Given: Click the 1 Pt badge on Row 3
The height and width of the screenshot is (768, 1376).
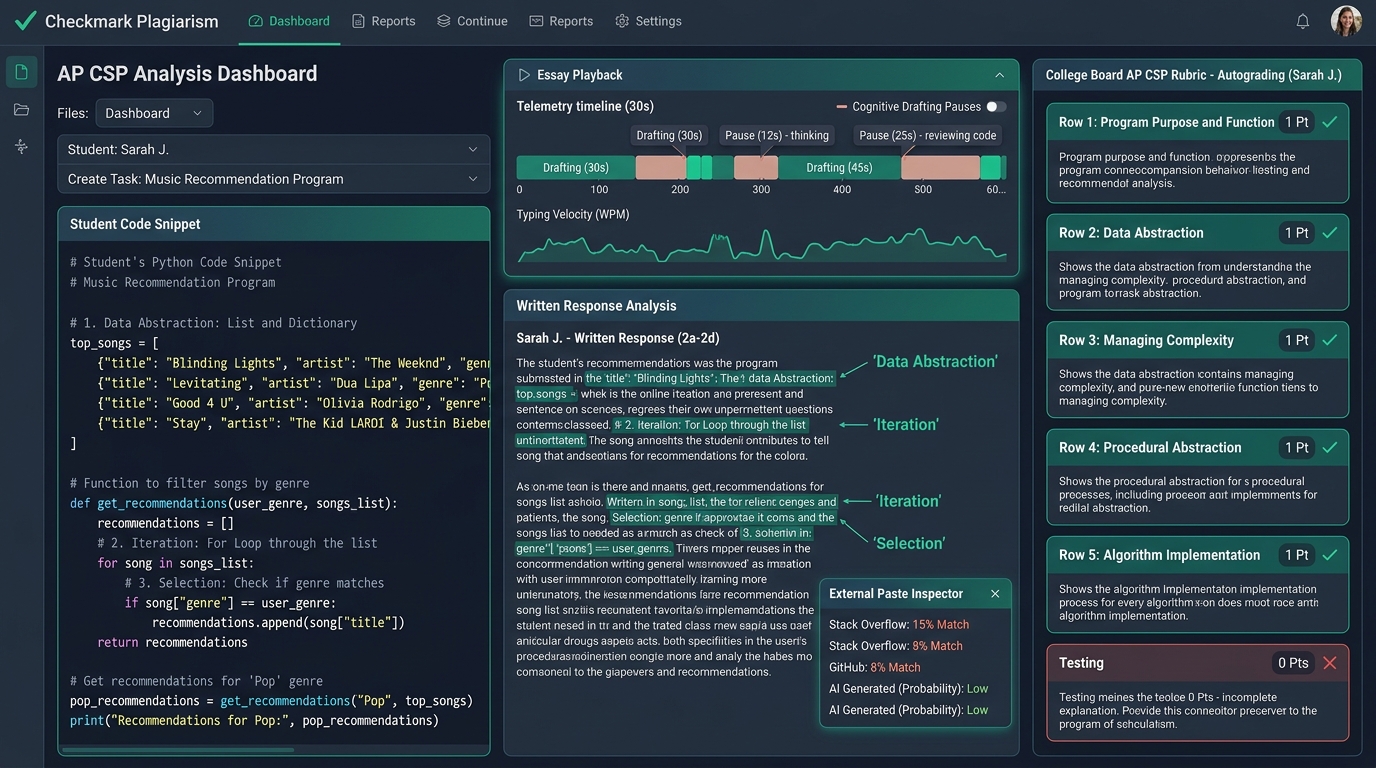Looking at the screenshot, I should (1296, 340).
